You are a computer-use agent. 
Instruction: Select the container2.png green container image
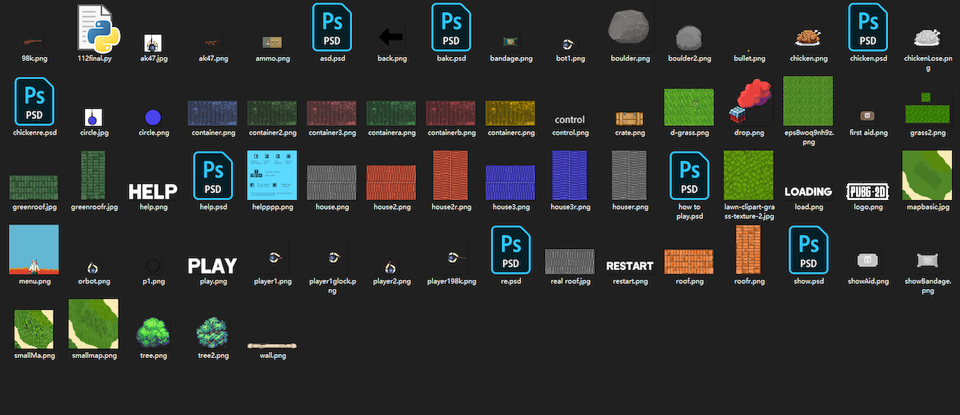(x=272, y=113)
